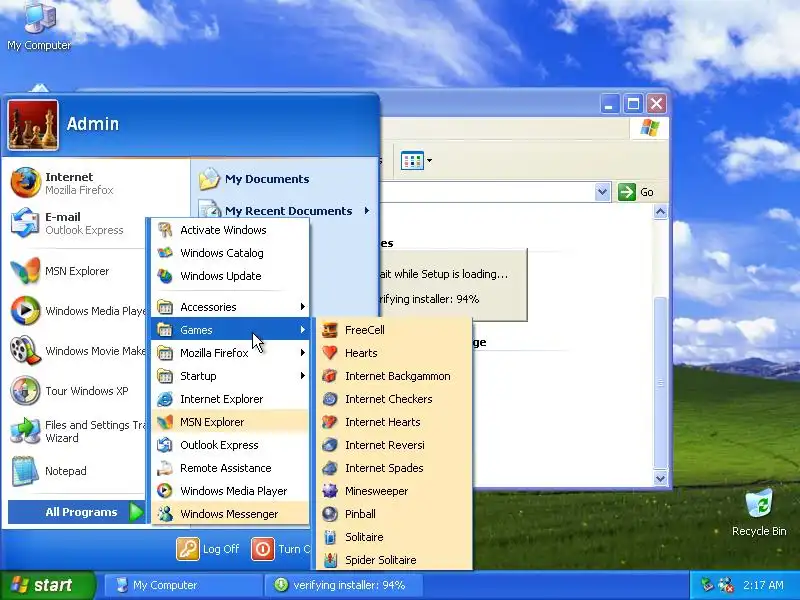
Task: Click the Admin user picture
Action: coord(33,125)
